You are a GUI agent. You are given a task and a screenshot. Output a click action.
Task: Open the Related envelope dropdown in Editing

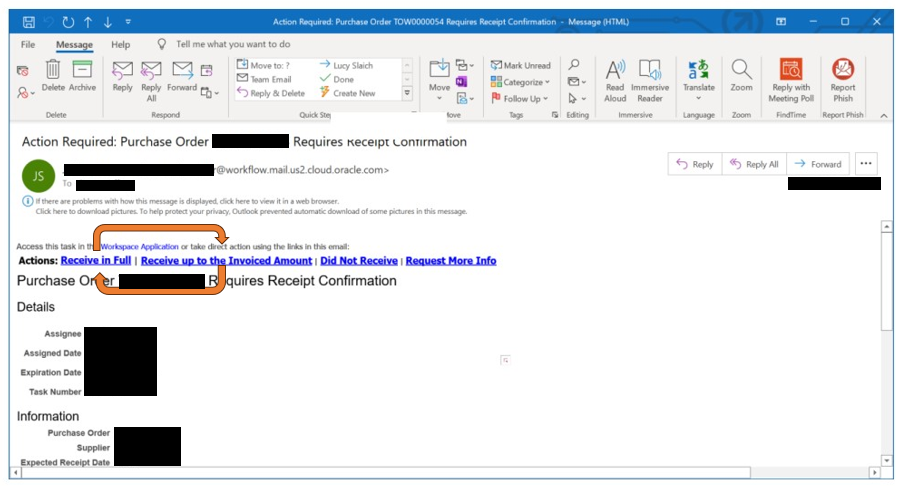576,82
